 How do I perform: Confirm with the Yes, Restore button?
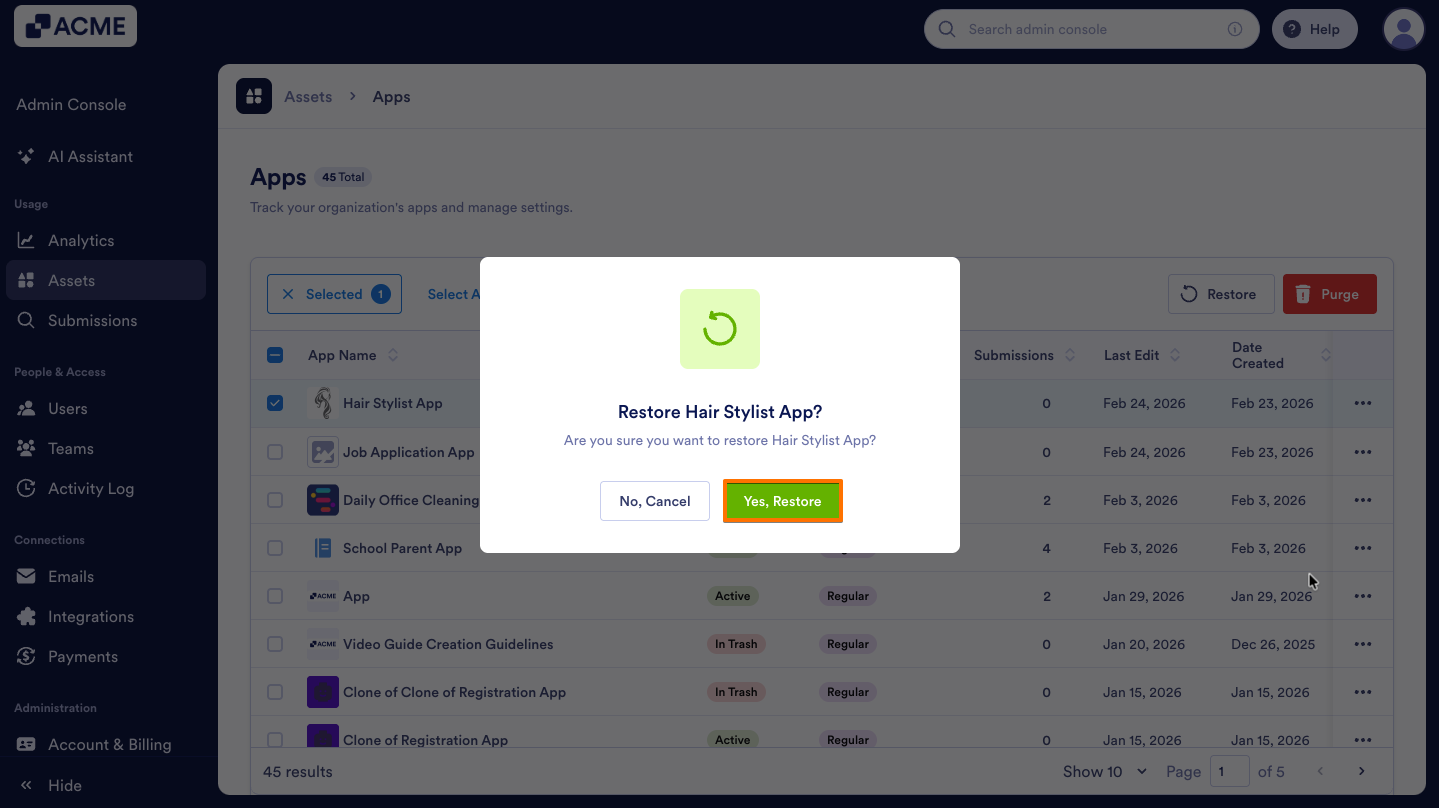click(x=782, y=501)
